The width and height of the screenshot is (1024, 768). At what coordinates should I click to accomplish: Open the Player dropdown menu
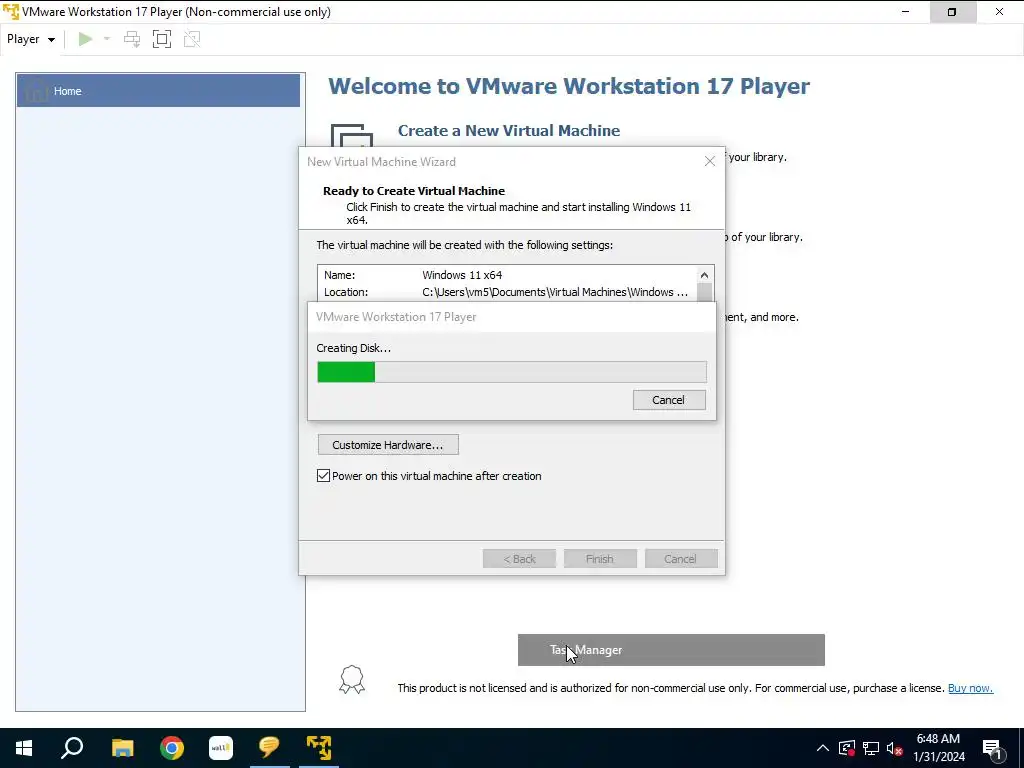31,39
